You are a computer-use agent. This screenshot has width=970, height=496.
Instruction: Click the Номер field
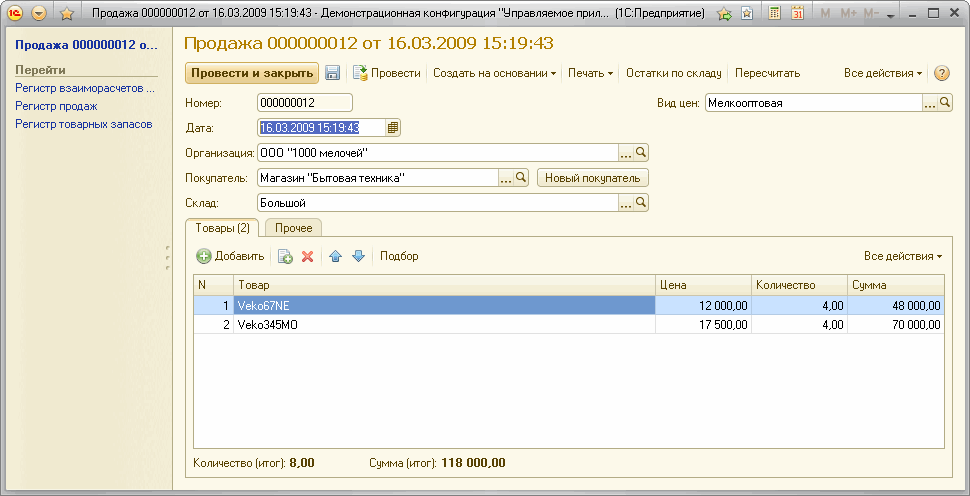point(304,103)
